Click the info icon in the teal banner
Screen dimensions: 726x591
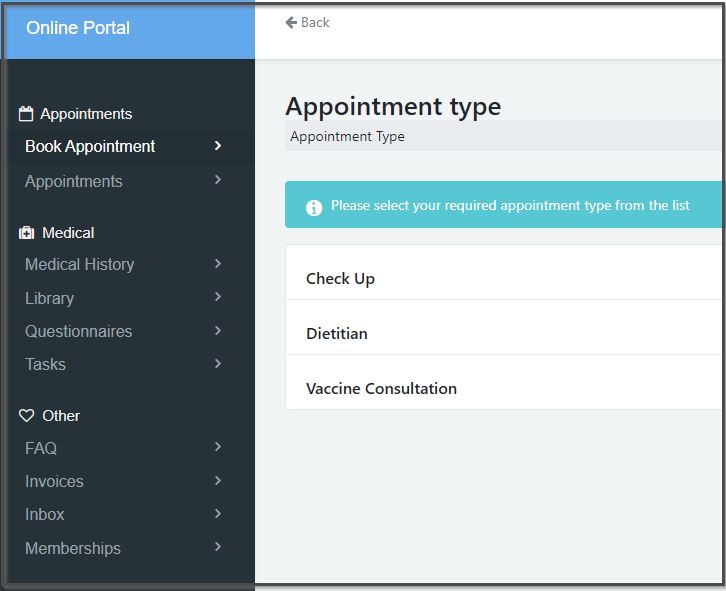click(314, 207)
